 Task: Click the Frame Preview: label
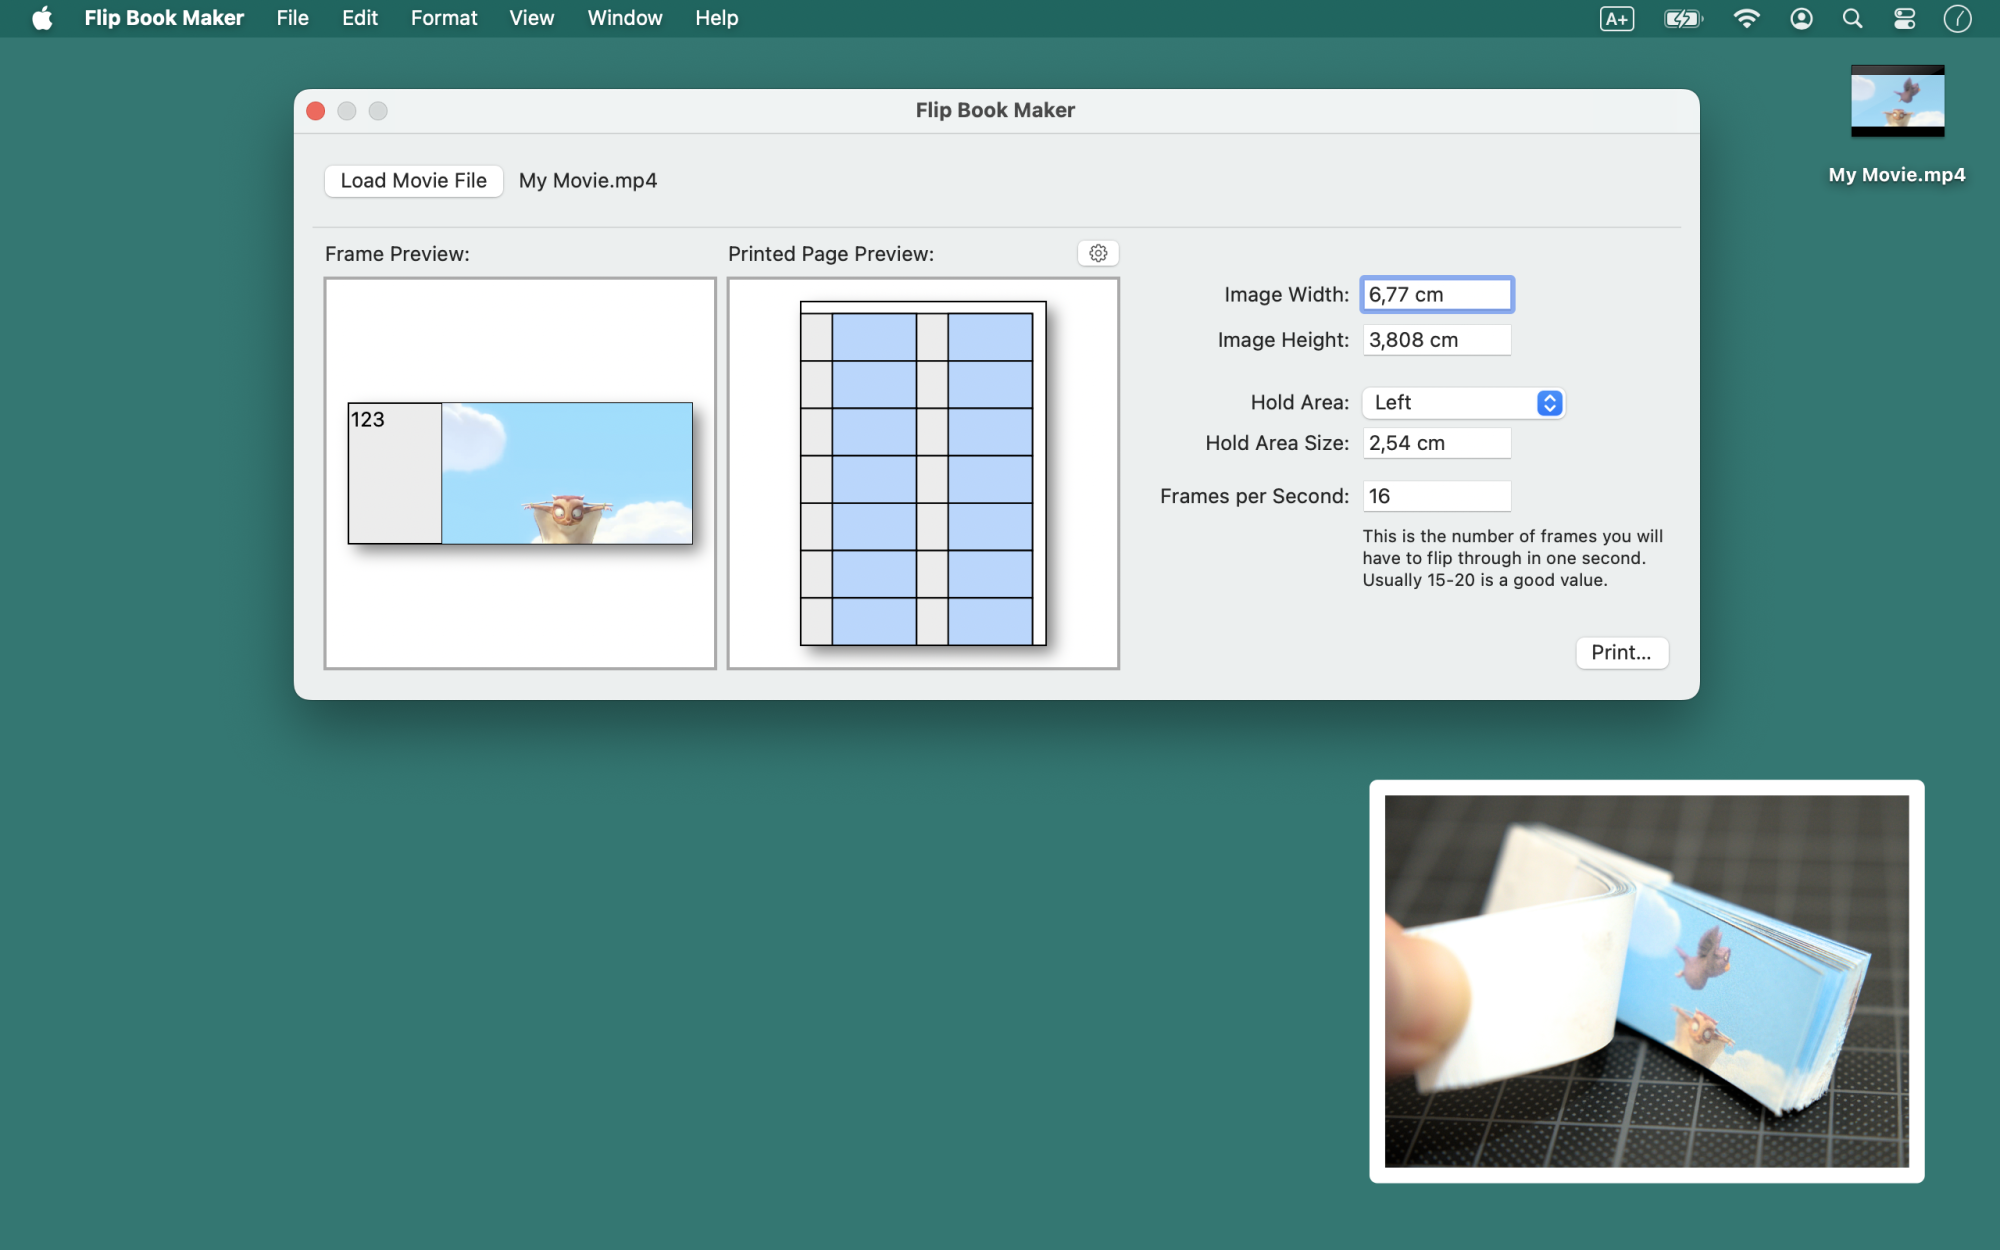point(397,254)
